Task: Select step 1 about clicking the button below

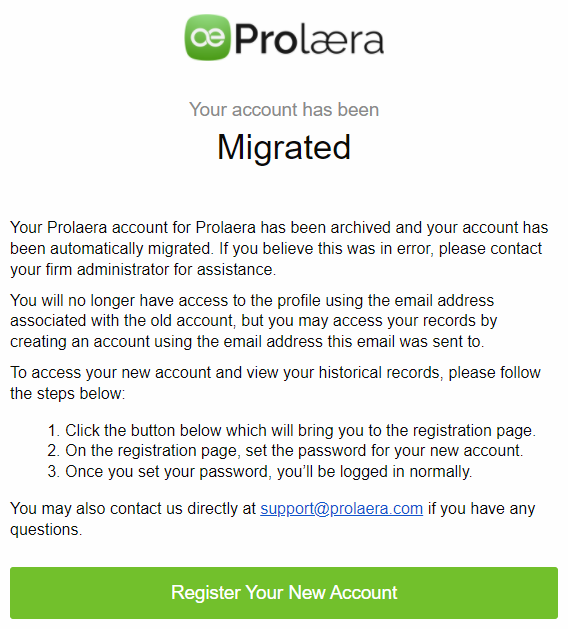Action: [x=292, y=430]
